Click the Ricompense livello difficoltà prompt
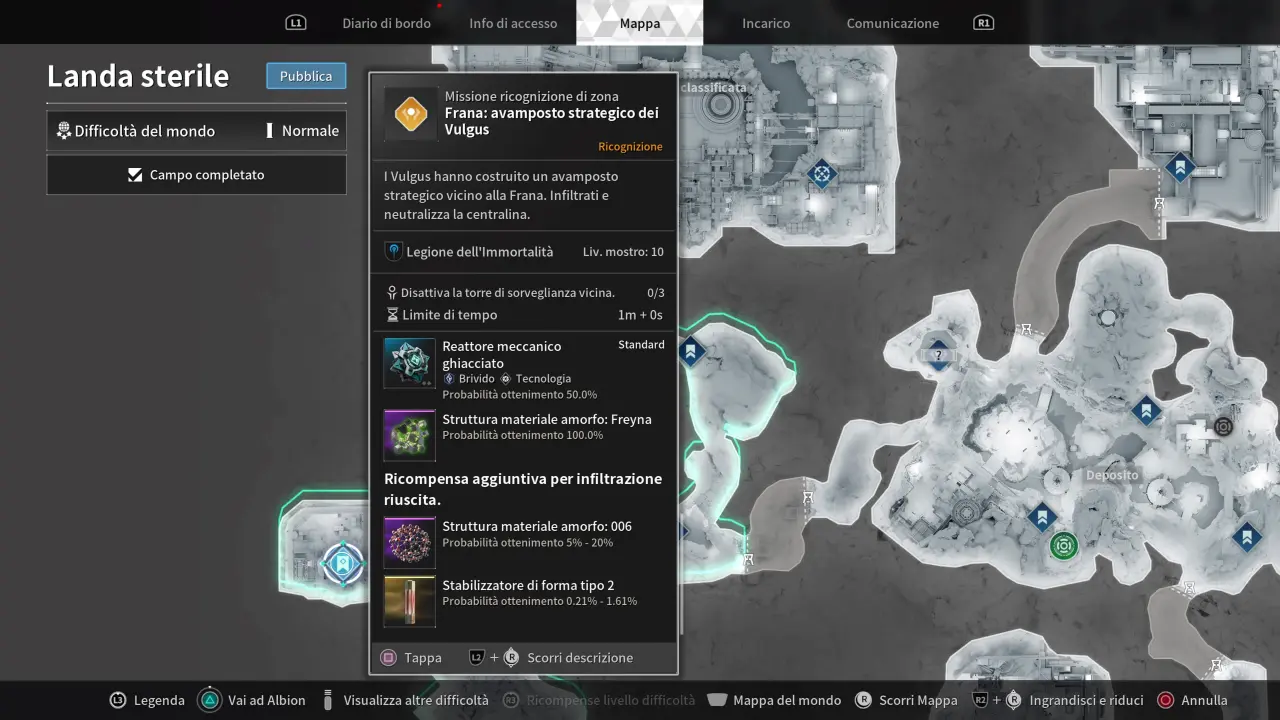The height and width of the screenshot is (720, 1280). click(x=598, y=700)
